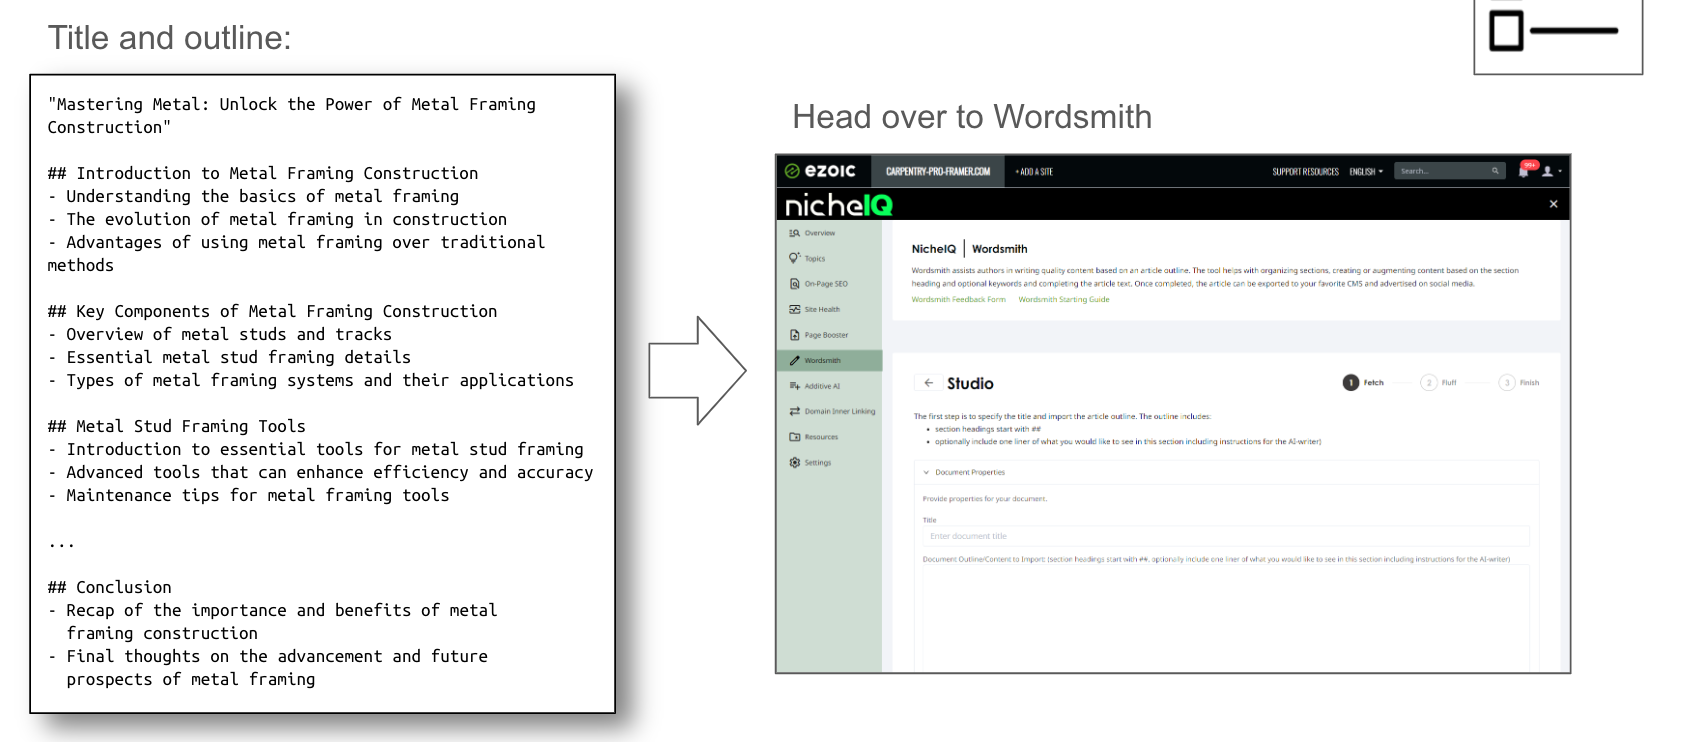Click + Add a Site
1688x742 pixels.
pyautogui.click(x=1034, y=171)
